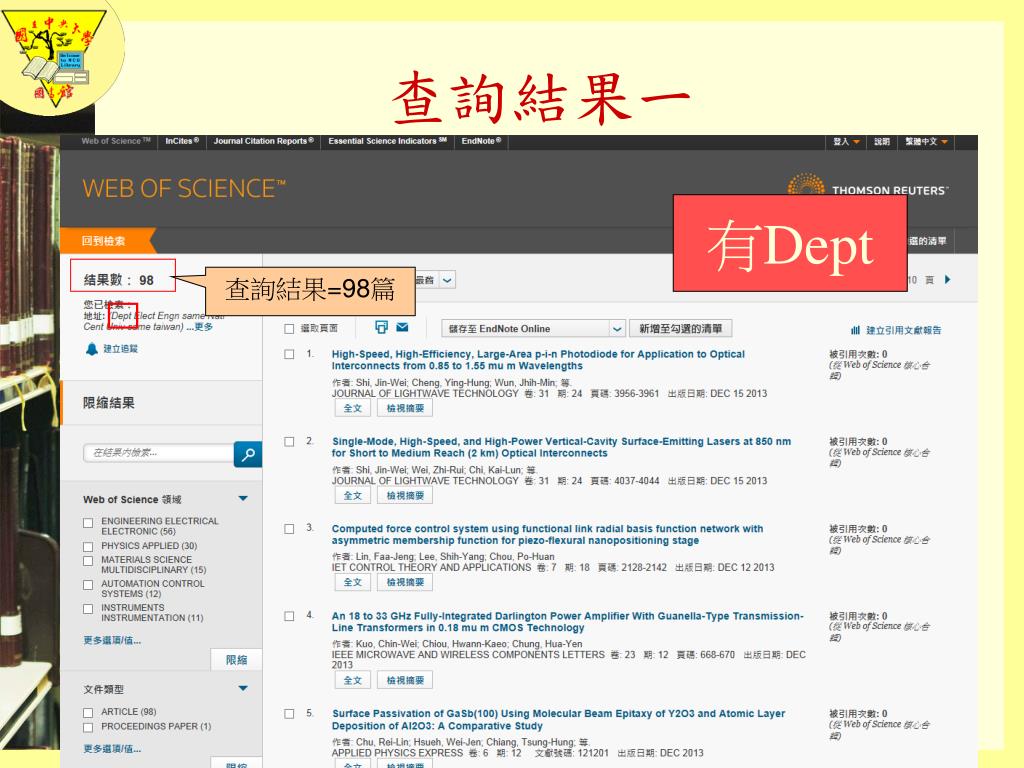Open the sort order dropdown arrow
Screen dimensions: 1024x768
(x=447, y=280)
